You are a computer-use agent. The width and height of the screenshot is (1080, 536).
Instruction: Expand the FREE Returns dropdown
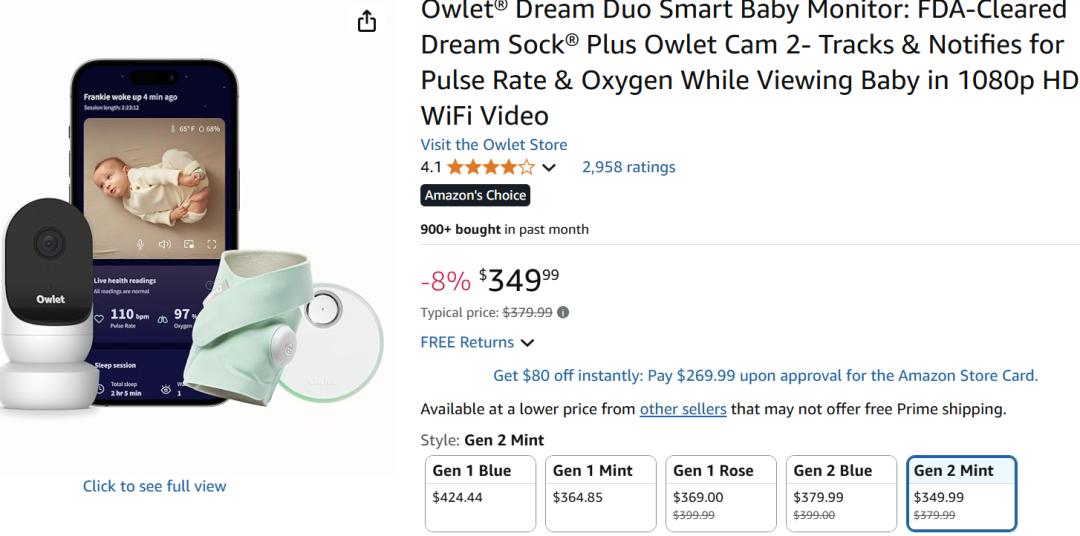527,343
